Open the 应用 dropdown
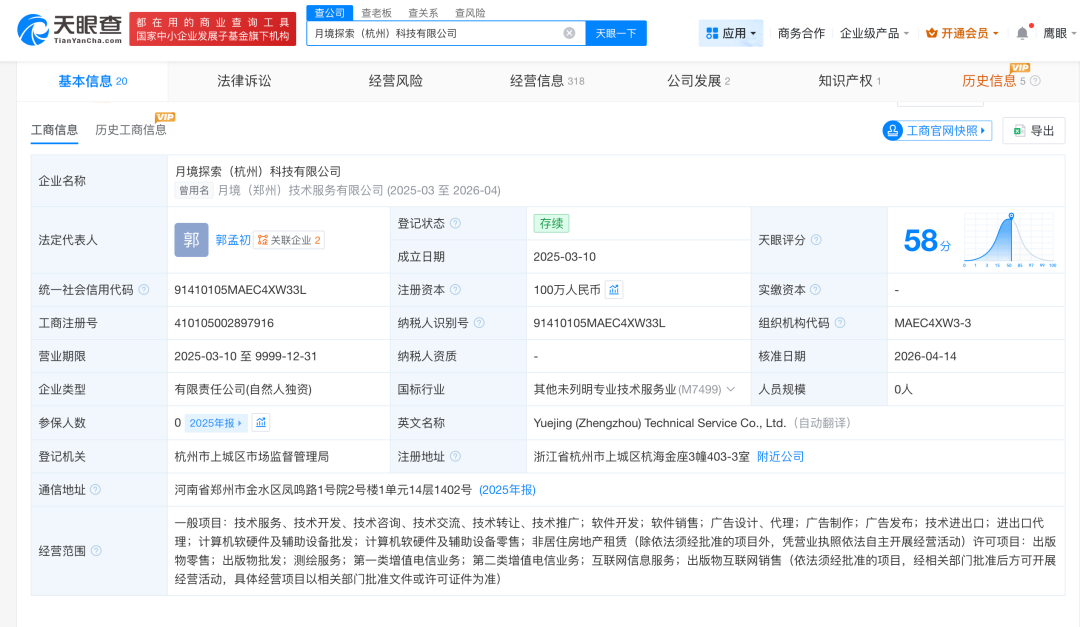Screen dimensions: 1080x627 tap(731, 33)
